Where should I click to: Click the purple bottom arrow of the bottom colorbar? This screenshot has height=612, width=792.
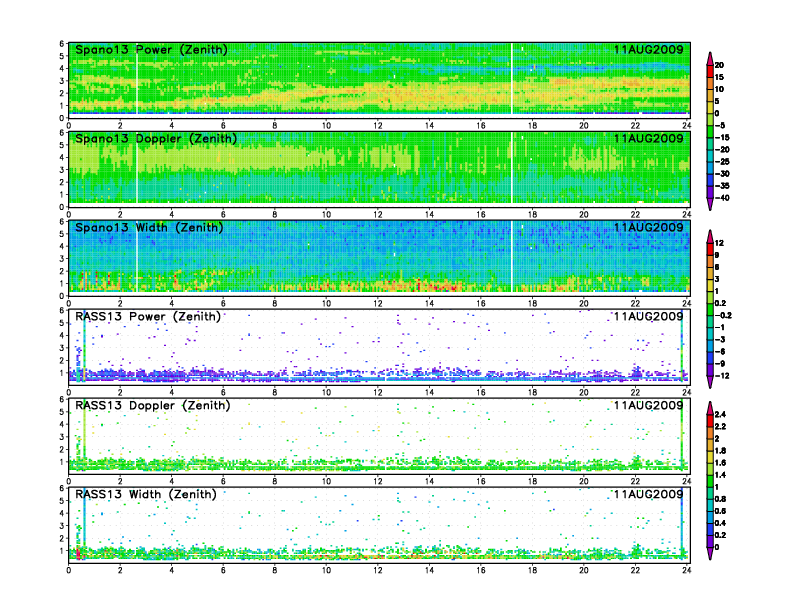coord(710,554)
